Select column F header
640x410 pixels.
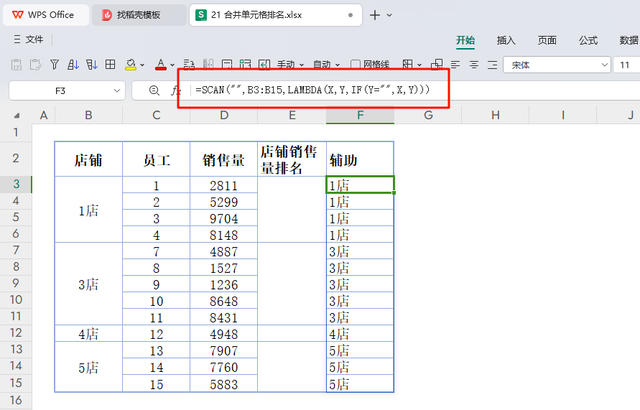pyautogui.click(x=360, y=115)
